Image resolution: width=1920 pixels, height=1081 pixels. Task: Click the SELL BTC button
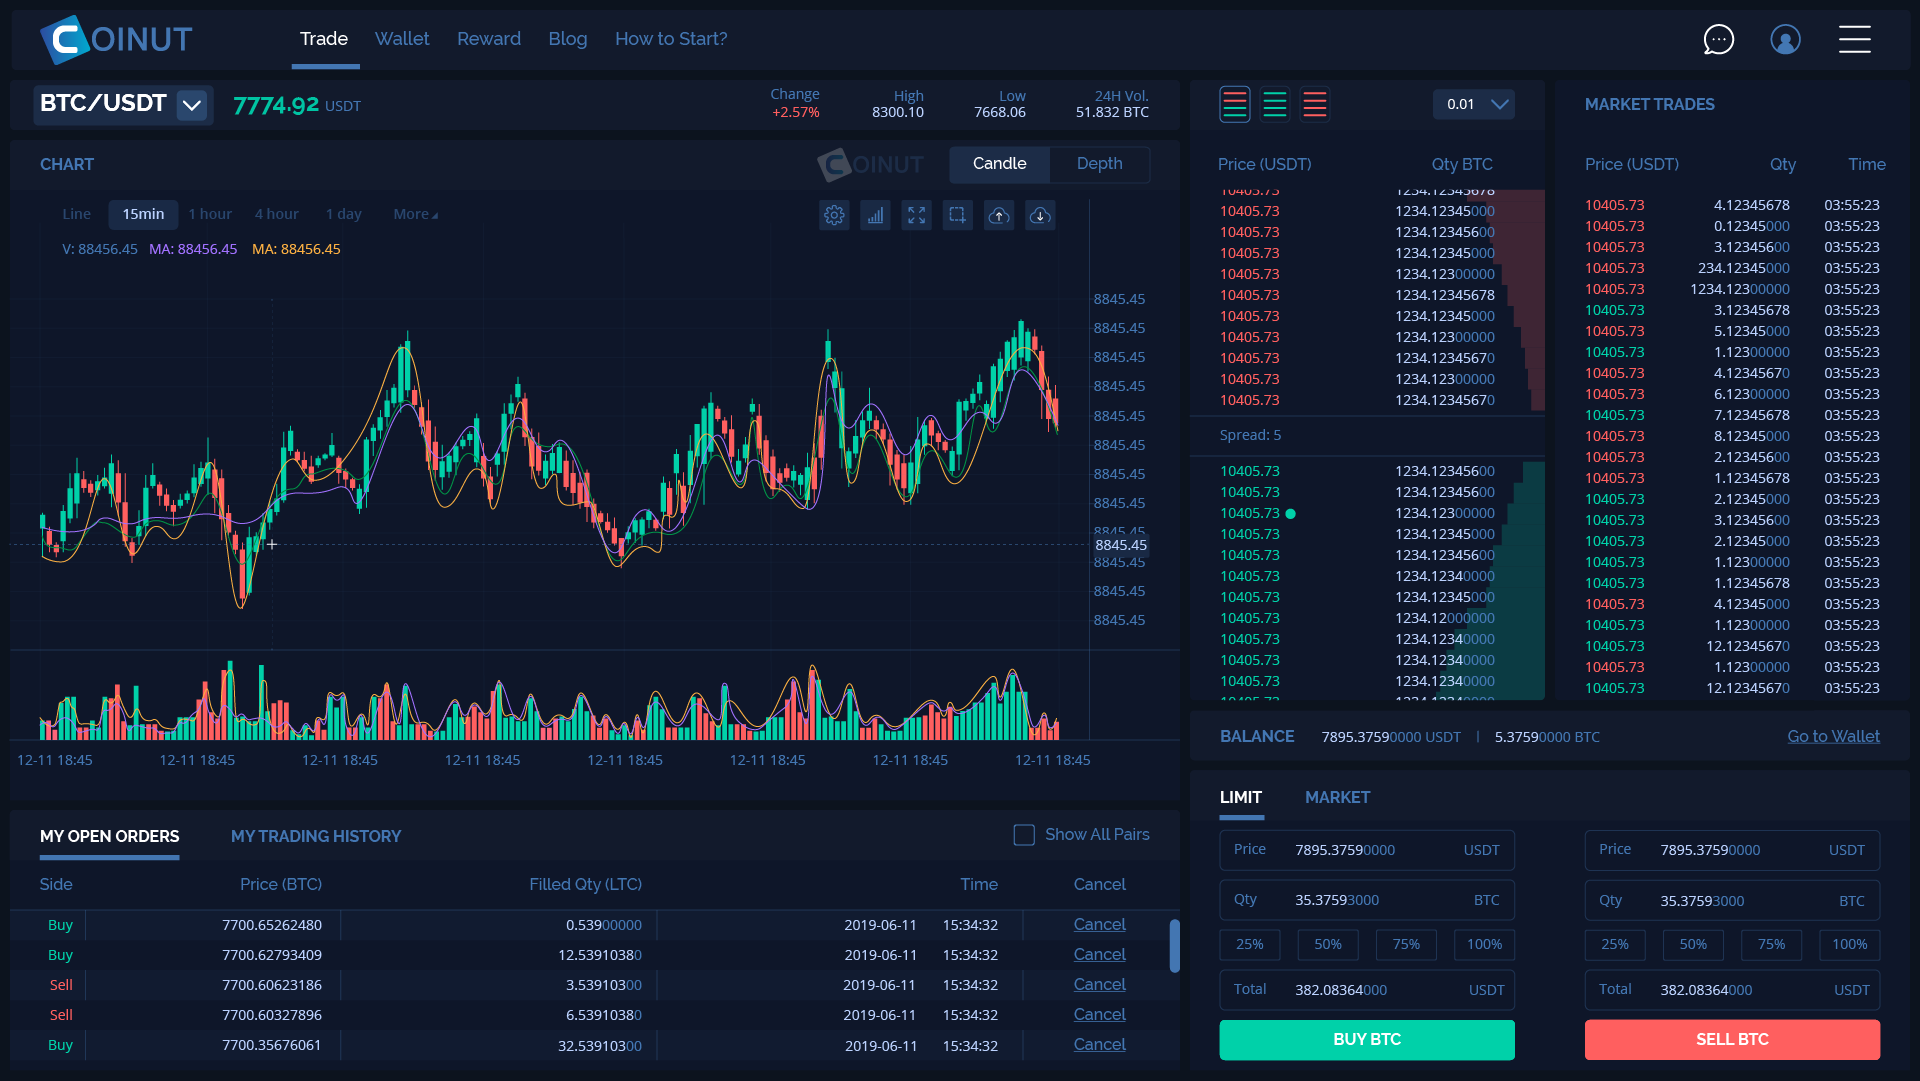click(x=1732, y=1040)
